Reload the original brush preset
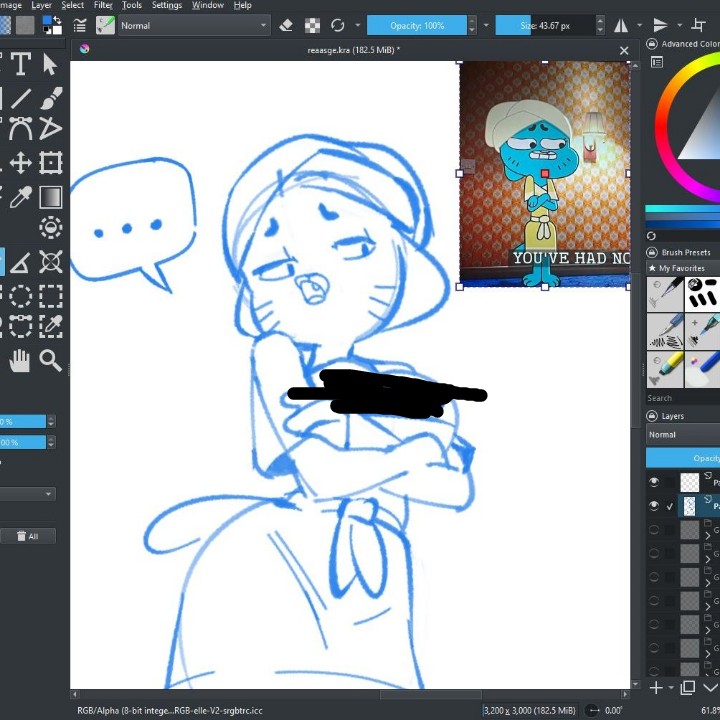This screenshot has height=720, width=720. pos(338,25)
